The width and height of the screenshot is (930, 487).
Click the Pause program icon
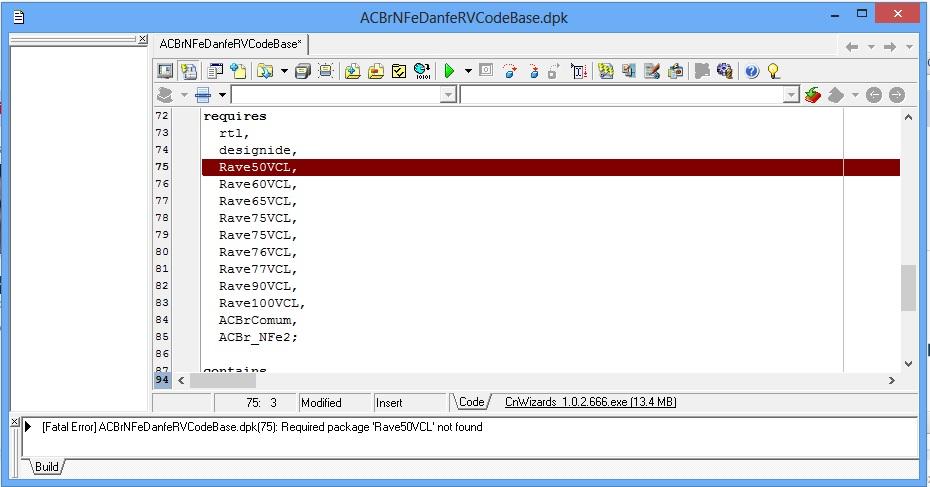(486, 71)
